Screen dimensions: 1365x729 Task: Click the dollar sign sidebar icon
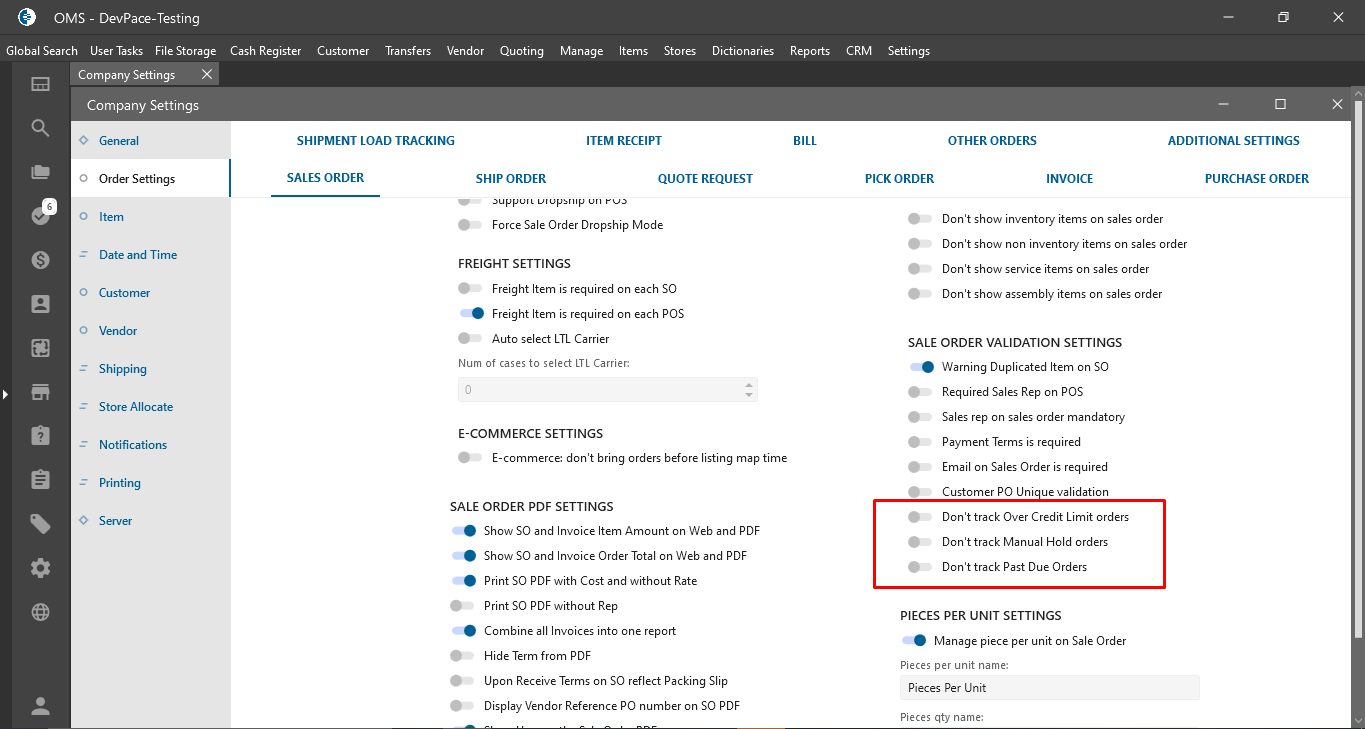click(40, 260)
